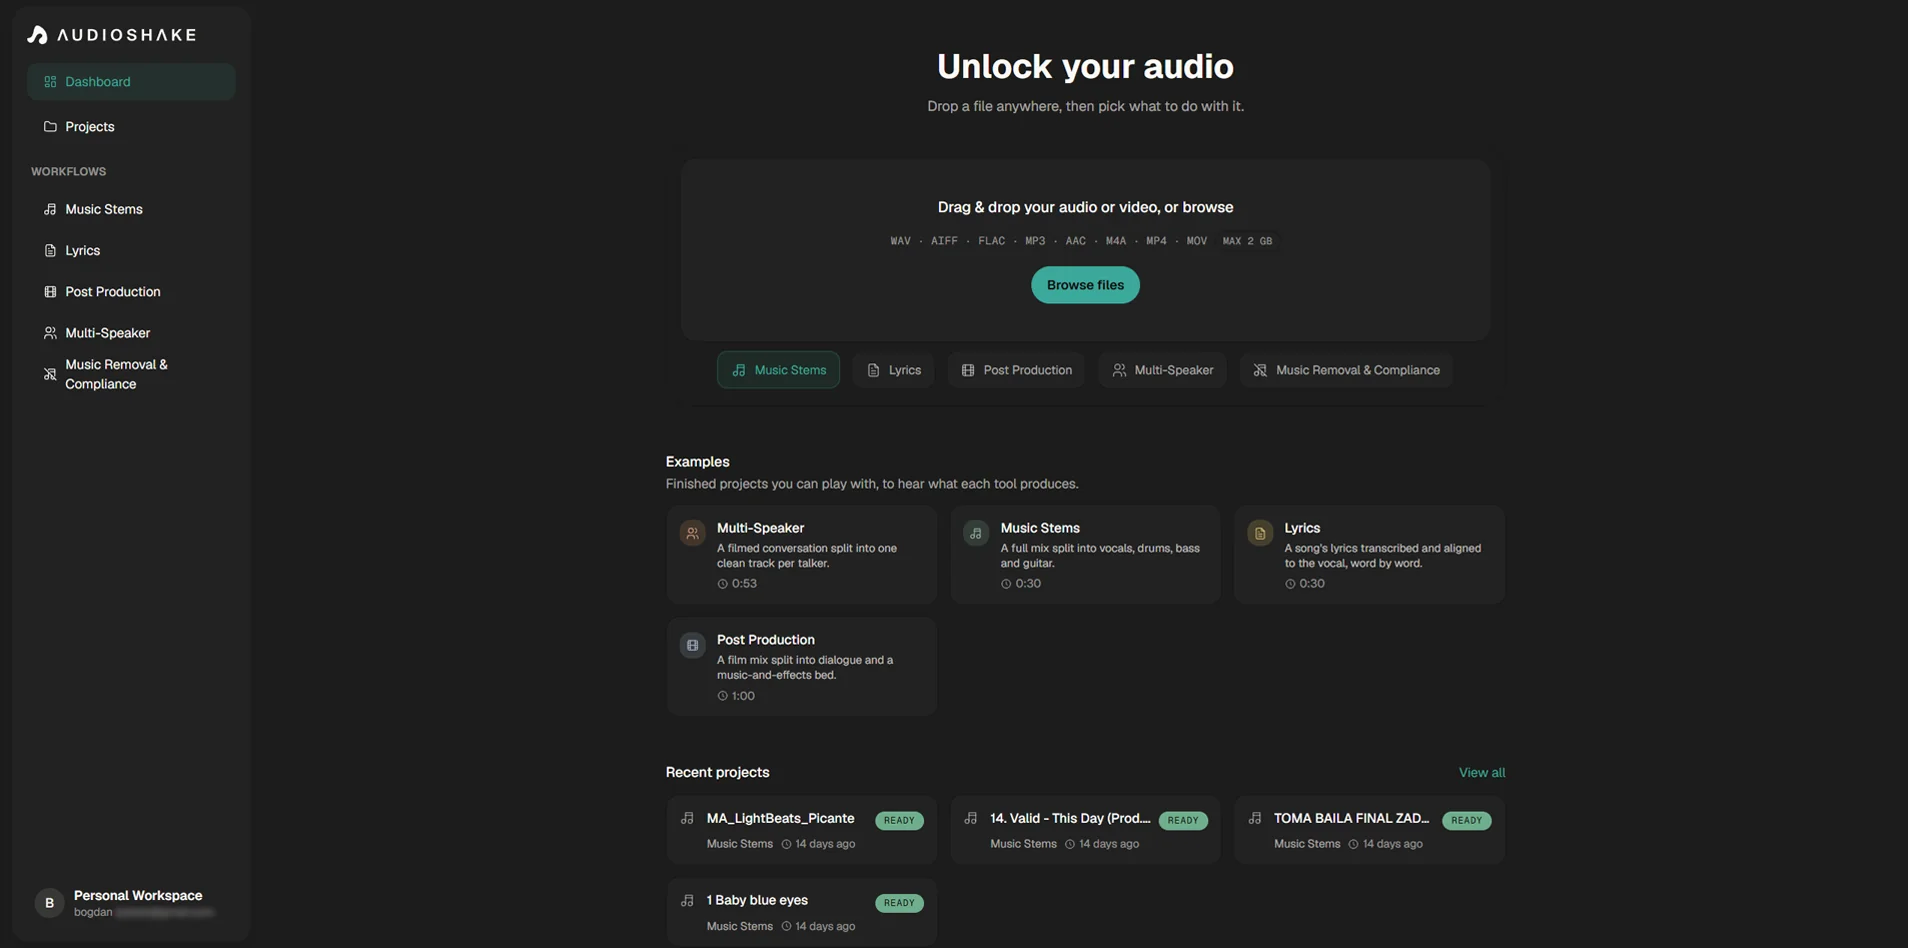1908x948 pixels.
Task: Open the Personal Workspace account switcher
Action: 131,903
